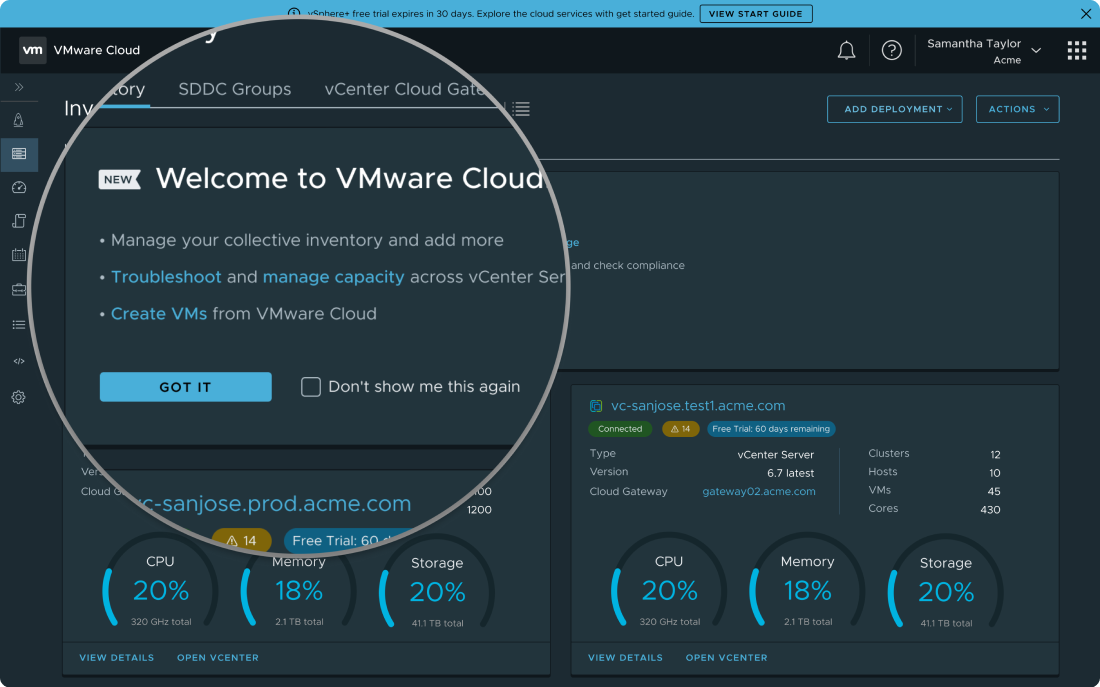Switch to list view icon
This screenshot has width=1100, height=687.
[521, 109]
